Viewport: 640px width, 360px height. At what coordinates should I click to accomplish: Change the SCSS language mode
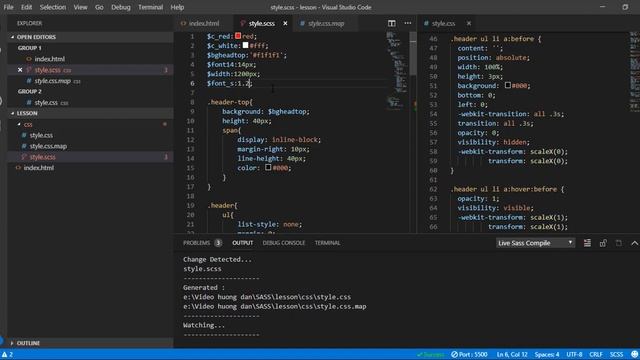click(616, 354)
